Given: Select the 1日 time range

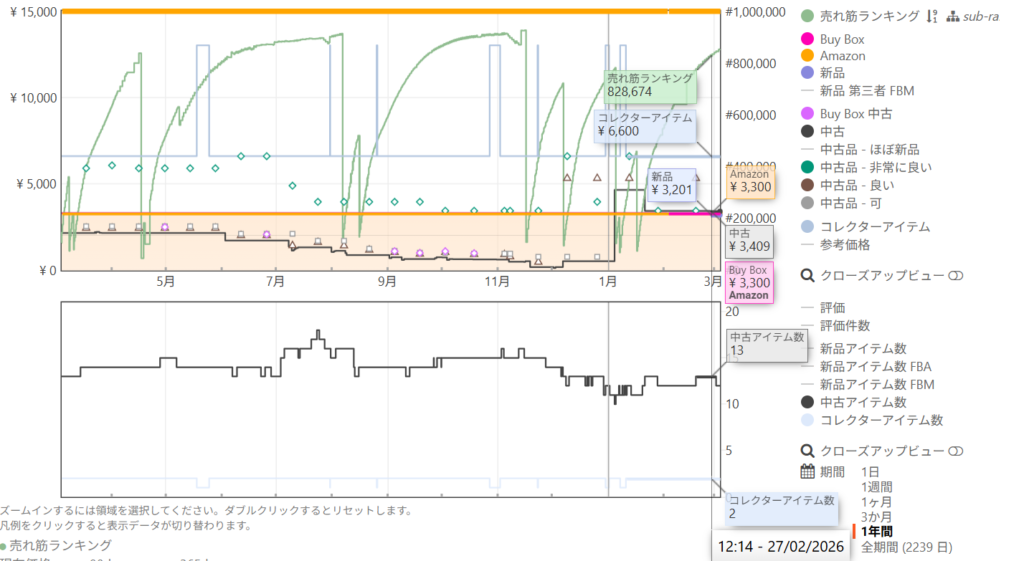Looking at the screenshot, I should [870, 471].
